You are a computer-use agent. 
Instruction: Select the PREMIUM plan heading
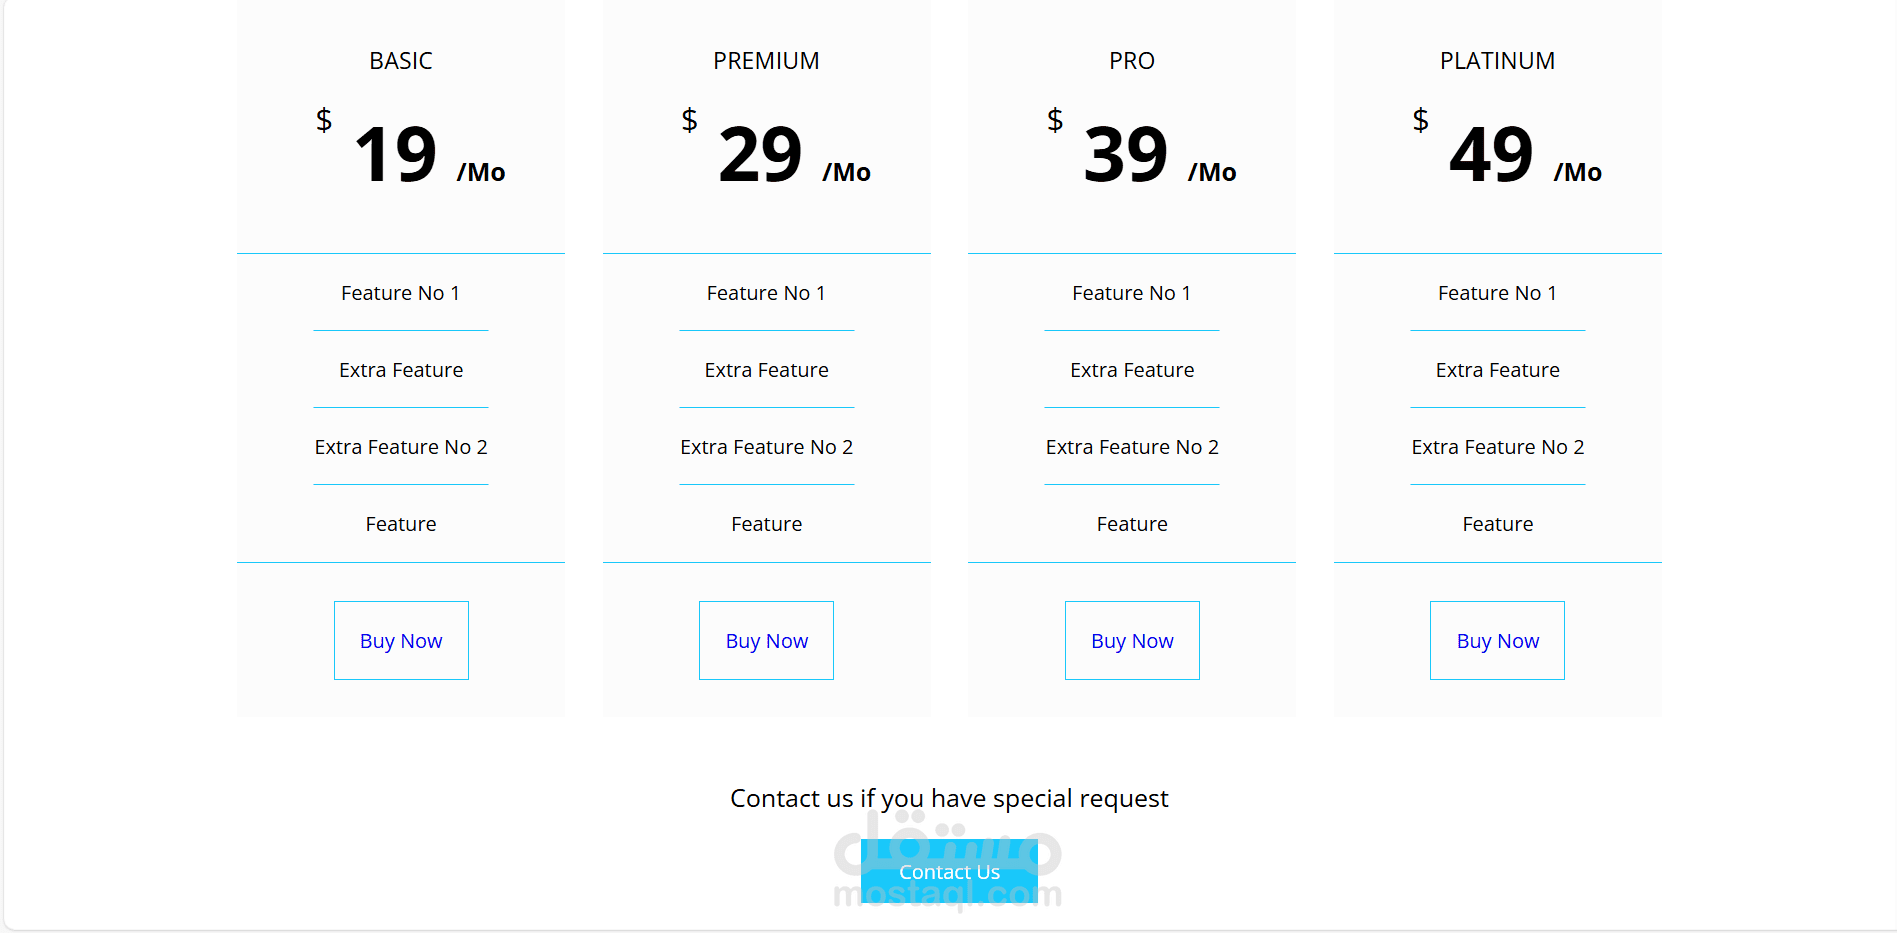tap(766, 61)
